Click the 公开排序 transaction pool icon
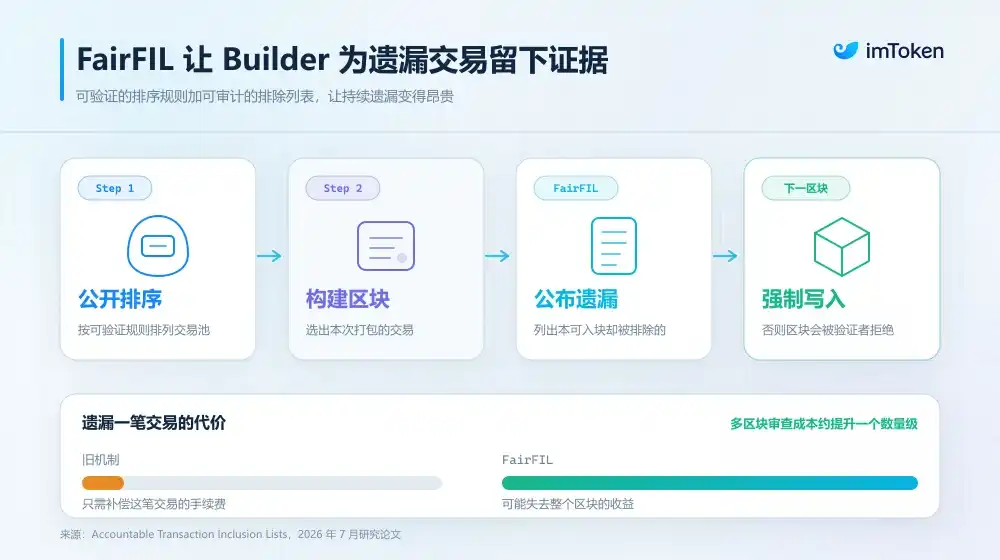The height and width of the screenshot is (560, 1000). click(158, 246)
